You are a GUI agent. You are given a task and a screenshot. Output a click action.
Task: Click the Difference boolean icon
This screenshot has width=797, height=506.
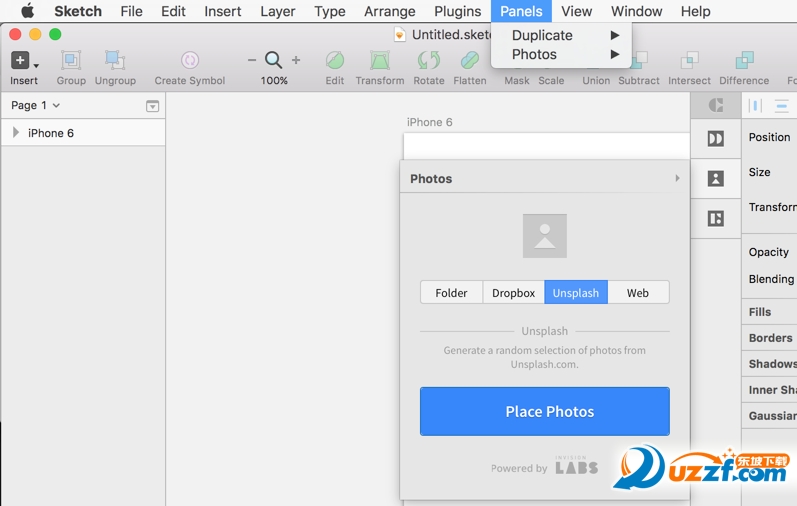pos(744,60)
